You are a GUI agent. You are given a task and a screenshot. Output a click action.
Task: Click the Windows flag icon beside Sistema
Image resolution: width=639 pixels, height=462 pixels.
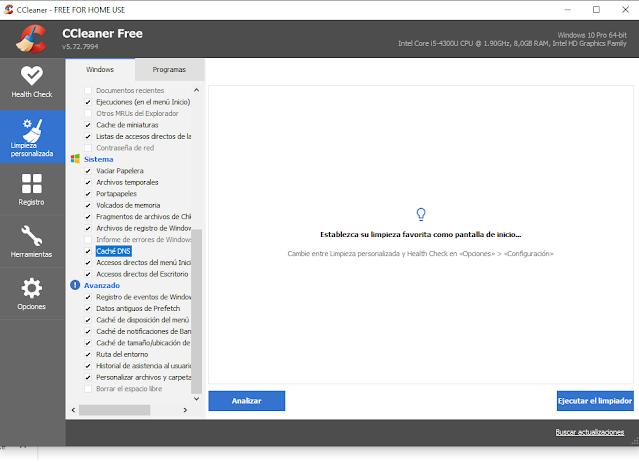(x=75, y=159)
